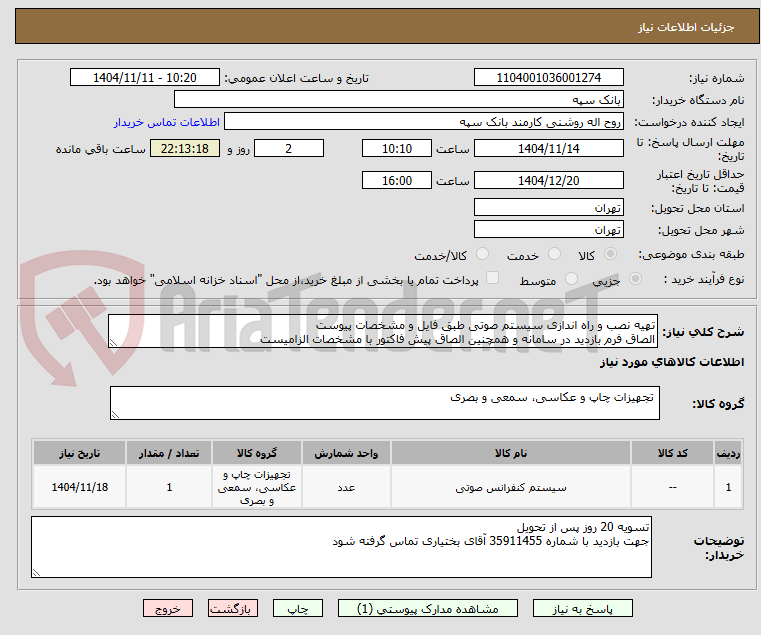761x635 pixels.
Task: Click the چاپ print button
Action: [298, 608]
